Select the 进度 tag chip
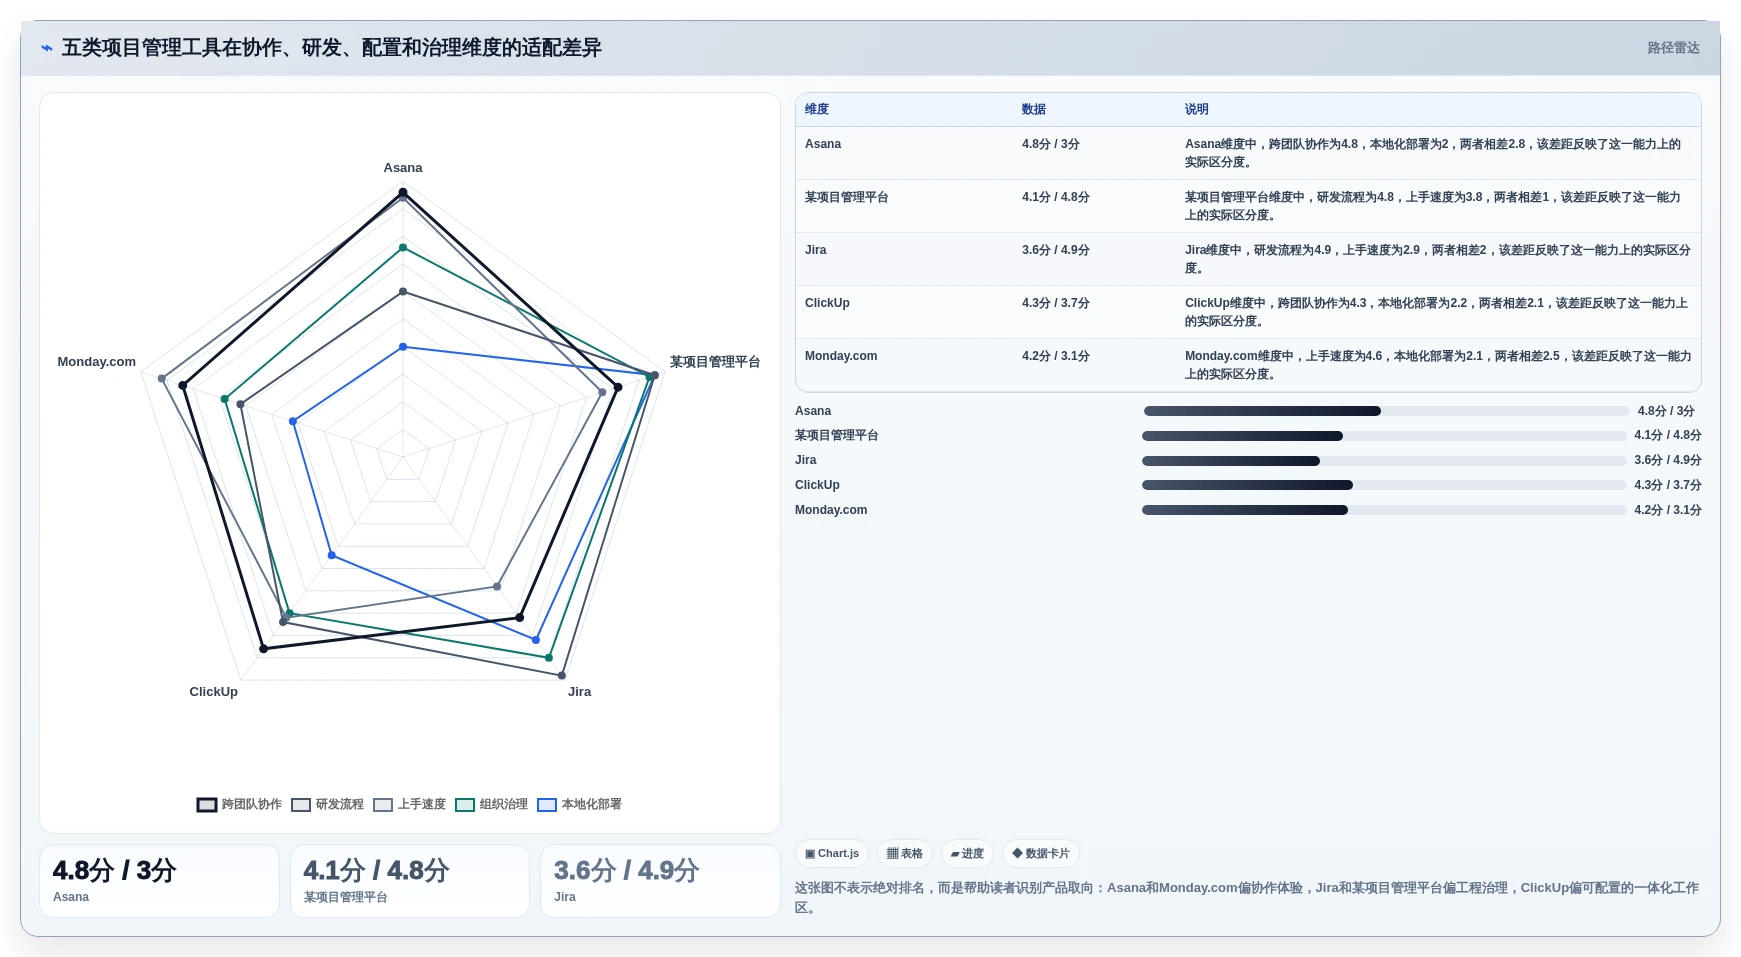 tap(967, 854)
